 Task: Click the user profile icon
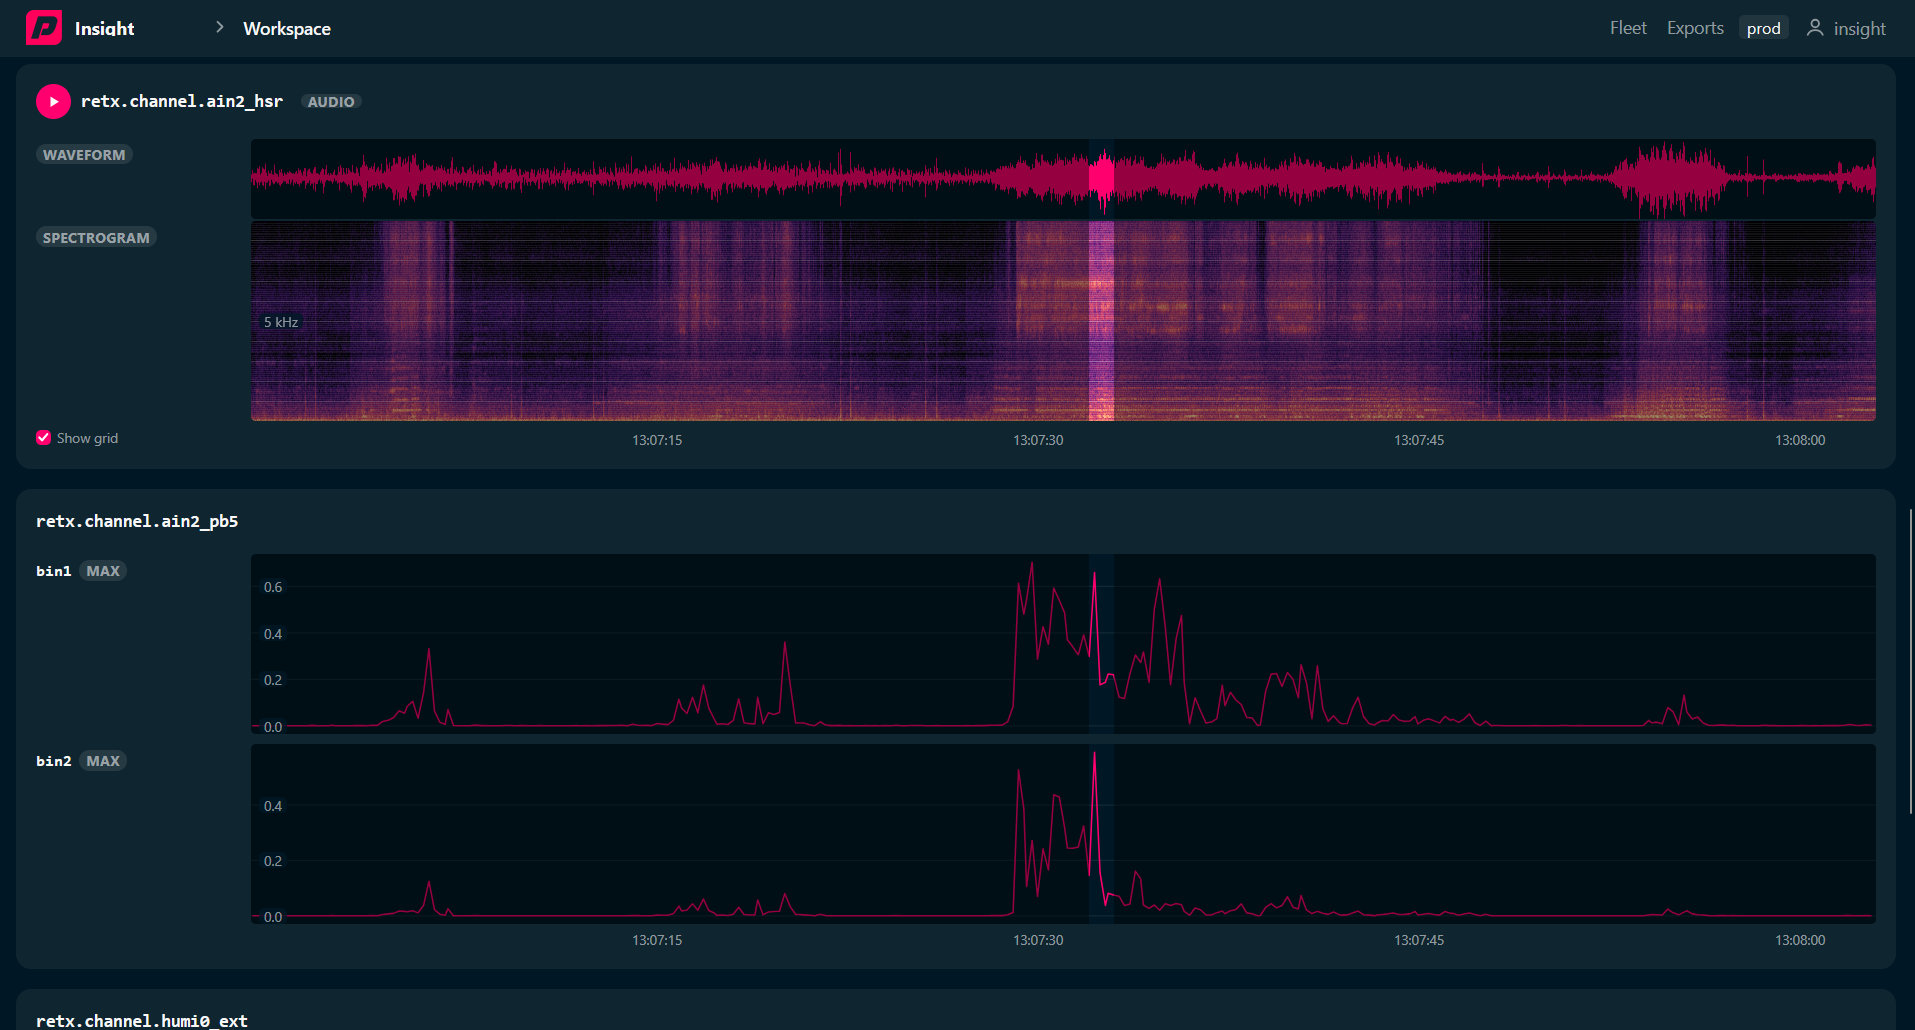tap(1815, 28)
